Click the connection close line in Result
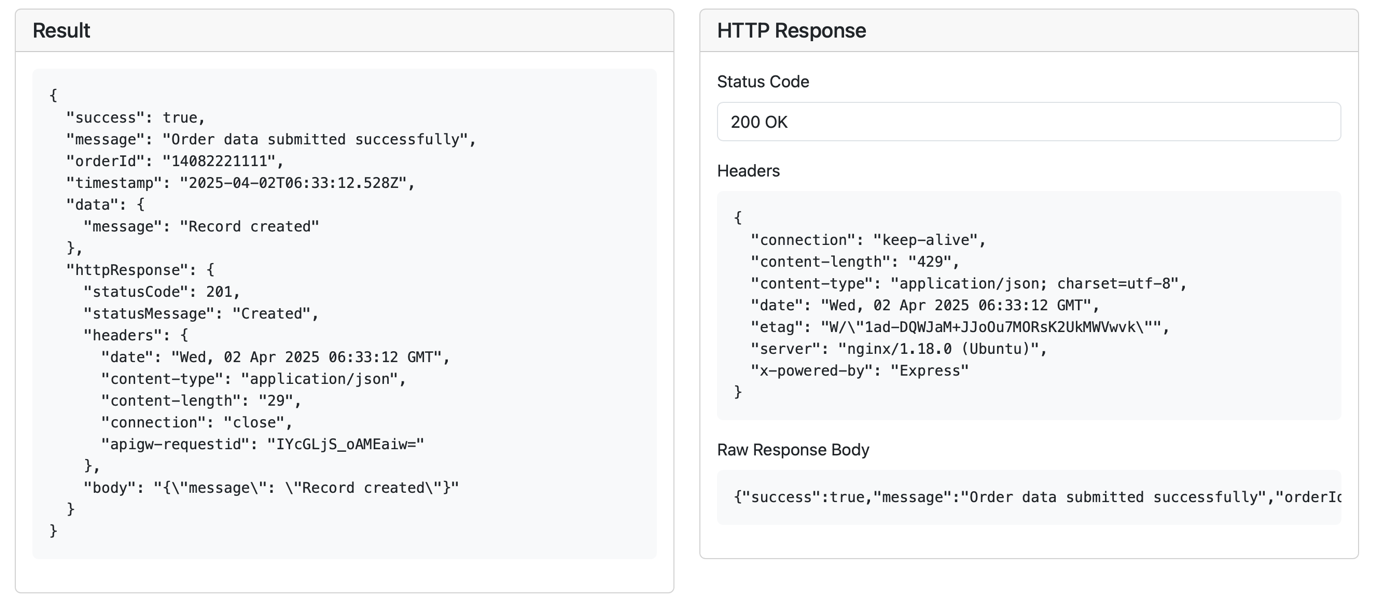Image resolution: width=1378 pixels, height=605 pixels. [197, 423]
